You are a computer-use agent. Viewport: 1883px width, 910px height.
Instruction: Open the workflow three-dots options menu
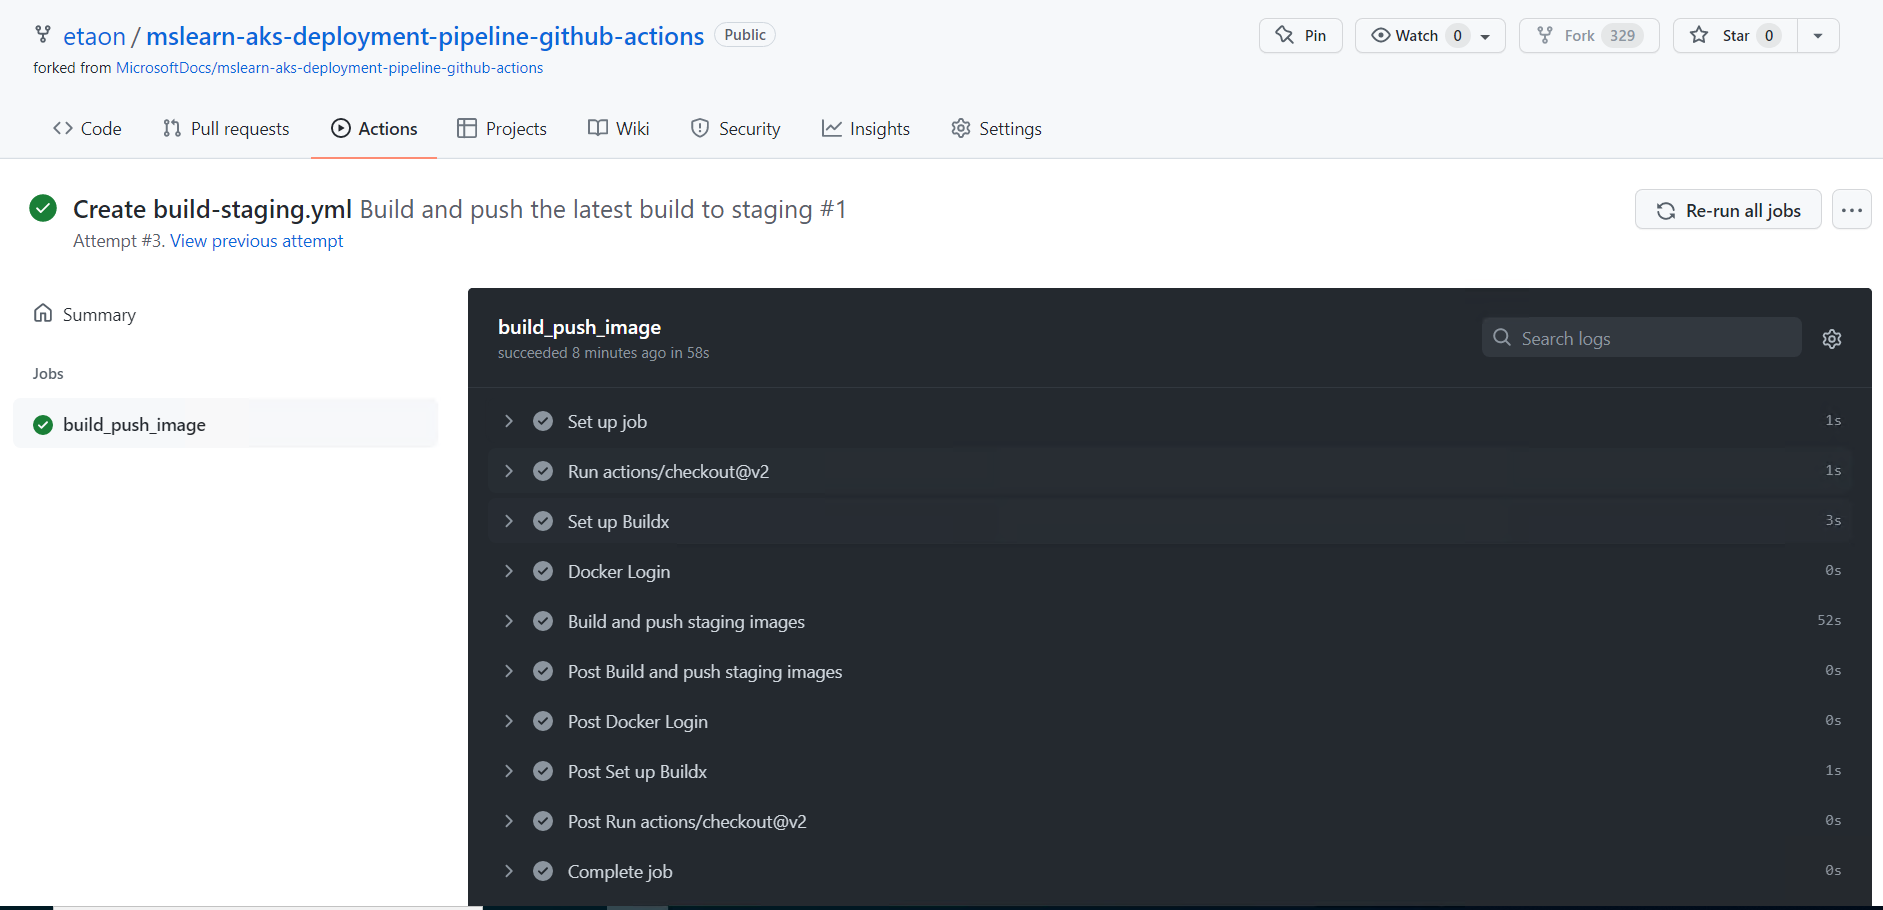[x=1852, y=210]
